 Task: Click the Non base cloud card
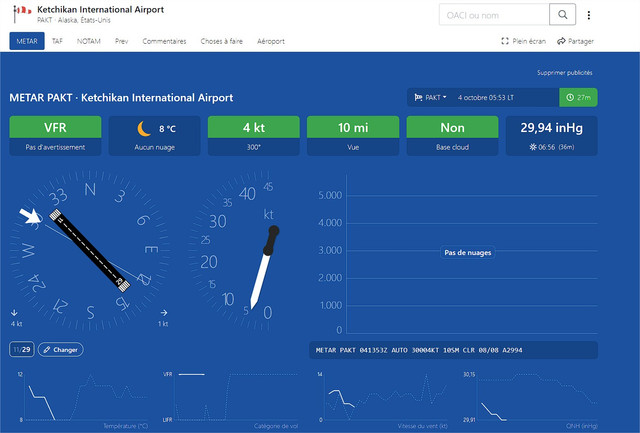click(452, 135)
